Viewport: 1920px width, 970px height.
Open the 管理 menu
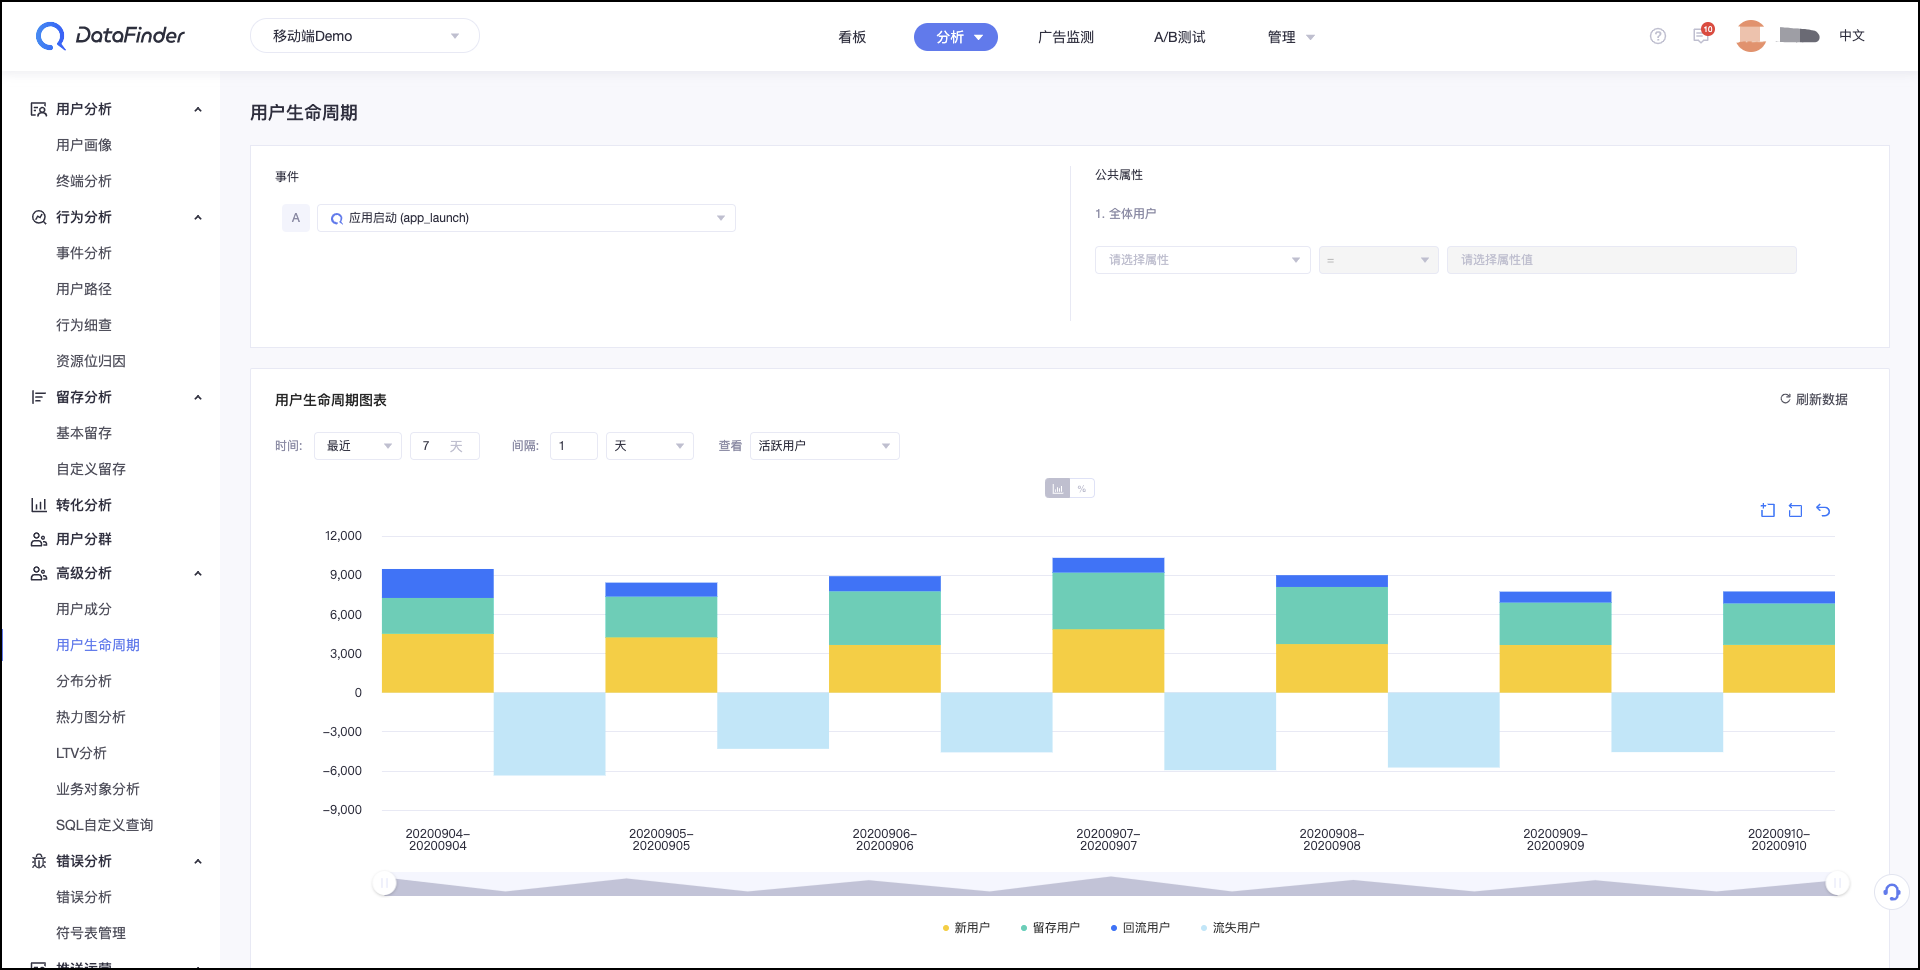tap(1291, 37)
